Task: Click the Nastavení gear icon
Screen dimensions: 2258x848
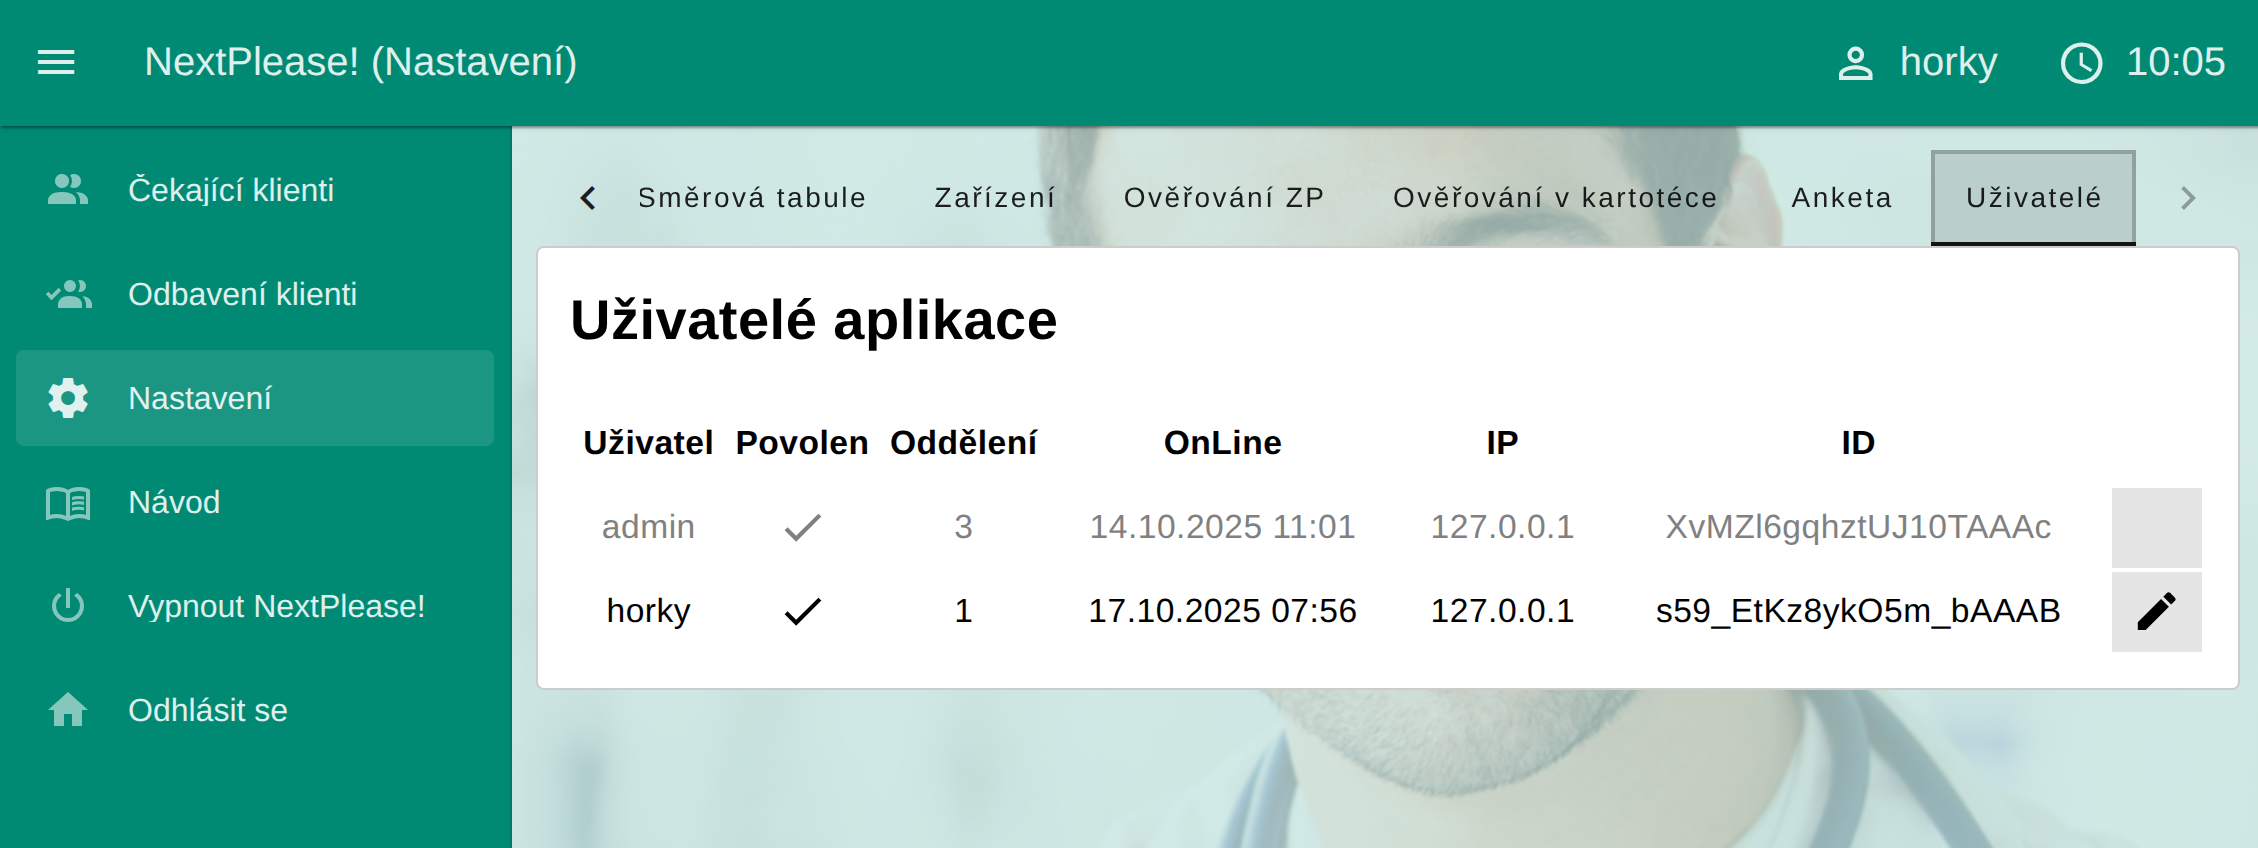Action: pyautogui.click(x=68, y=398)
